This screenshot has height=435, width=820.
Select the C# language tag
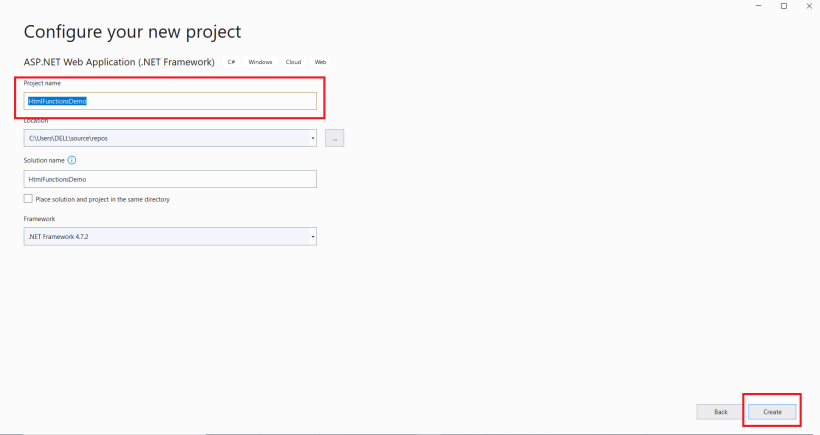(231, 62)
